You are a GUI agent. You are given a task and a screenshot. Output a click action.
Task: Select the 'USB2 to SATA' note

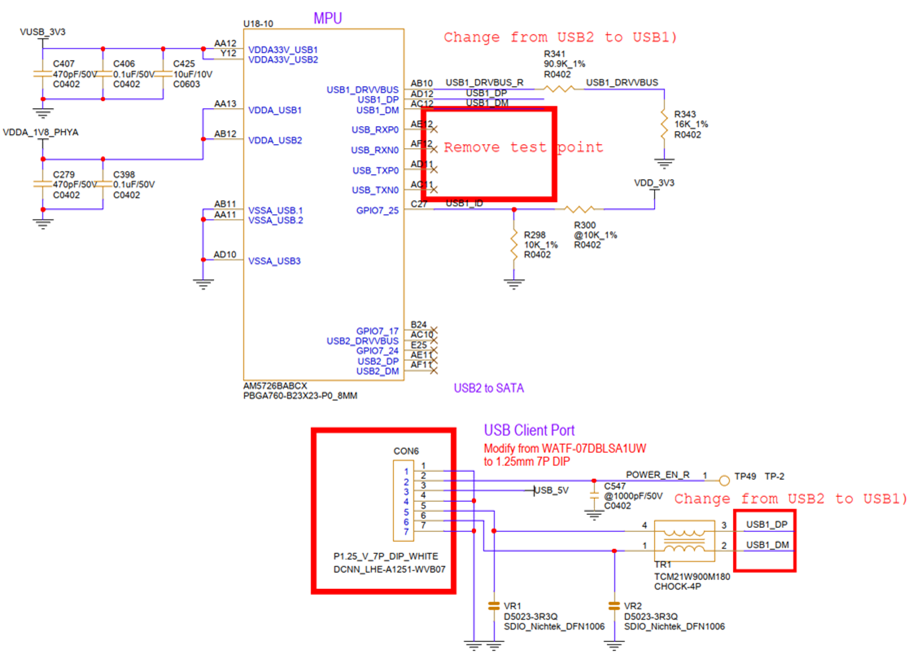point(489,388)
